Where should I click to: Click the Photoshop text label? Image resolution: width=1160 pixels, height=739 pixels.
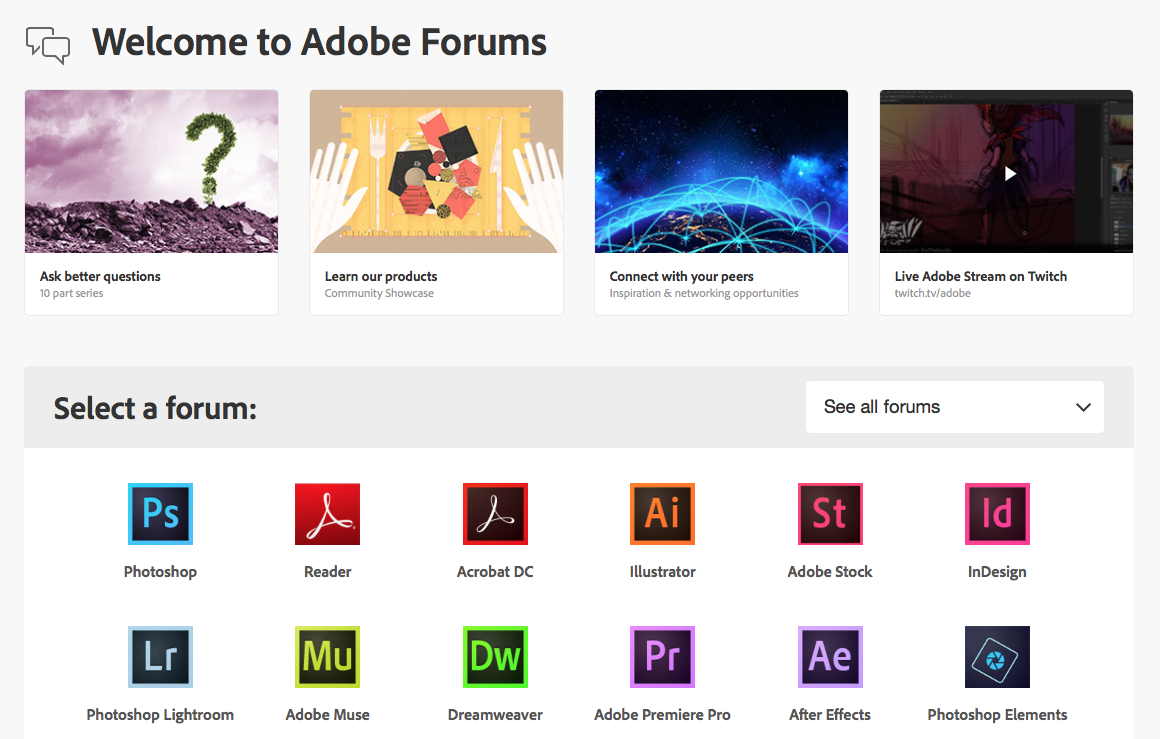161,572
